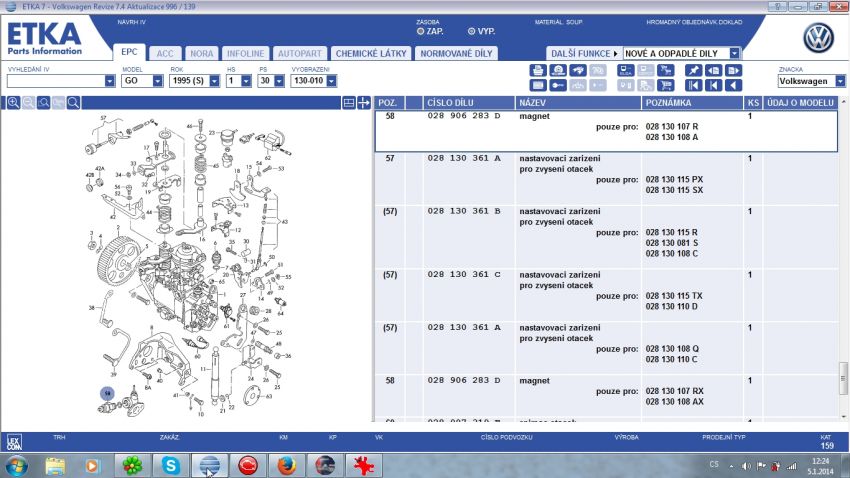Open the ICQ flower icon in the taskbar
Image resolution: width=850 pixels, height=478 pixels.
pos(132,466)
